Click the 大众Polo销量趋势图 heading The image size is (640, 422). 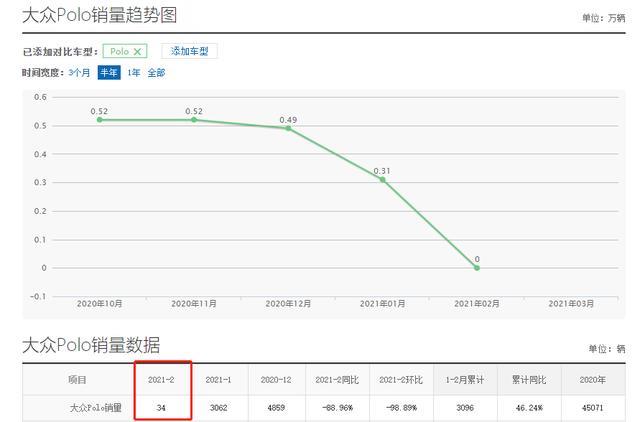pyautogui.click(x=100, y=16)
